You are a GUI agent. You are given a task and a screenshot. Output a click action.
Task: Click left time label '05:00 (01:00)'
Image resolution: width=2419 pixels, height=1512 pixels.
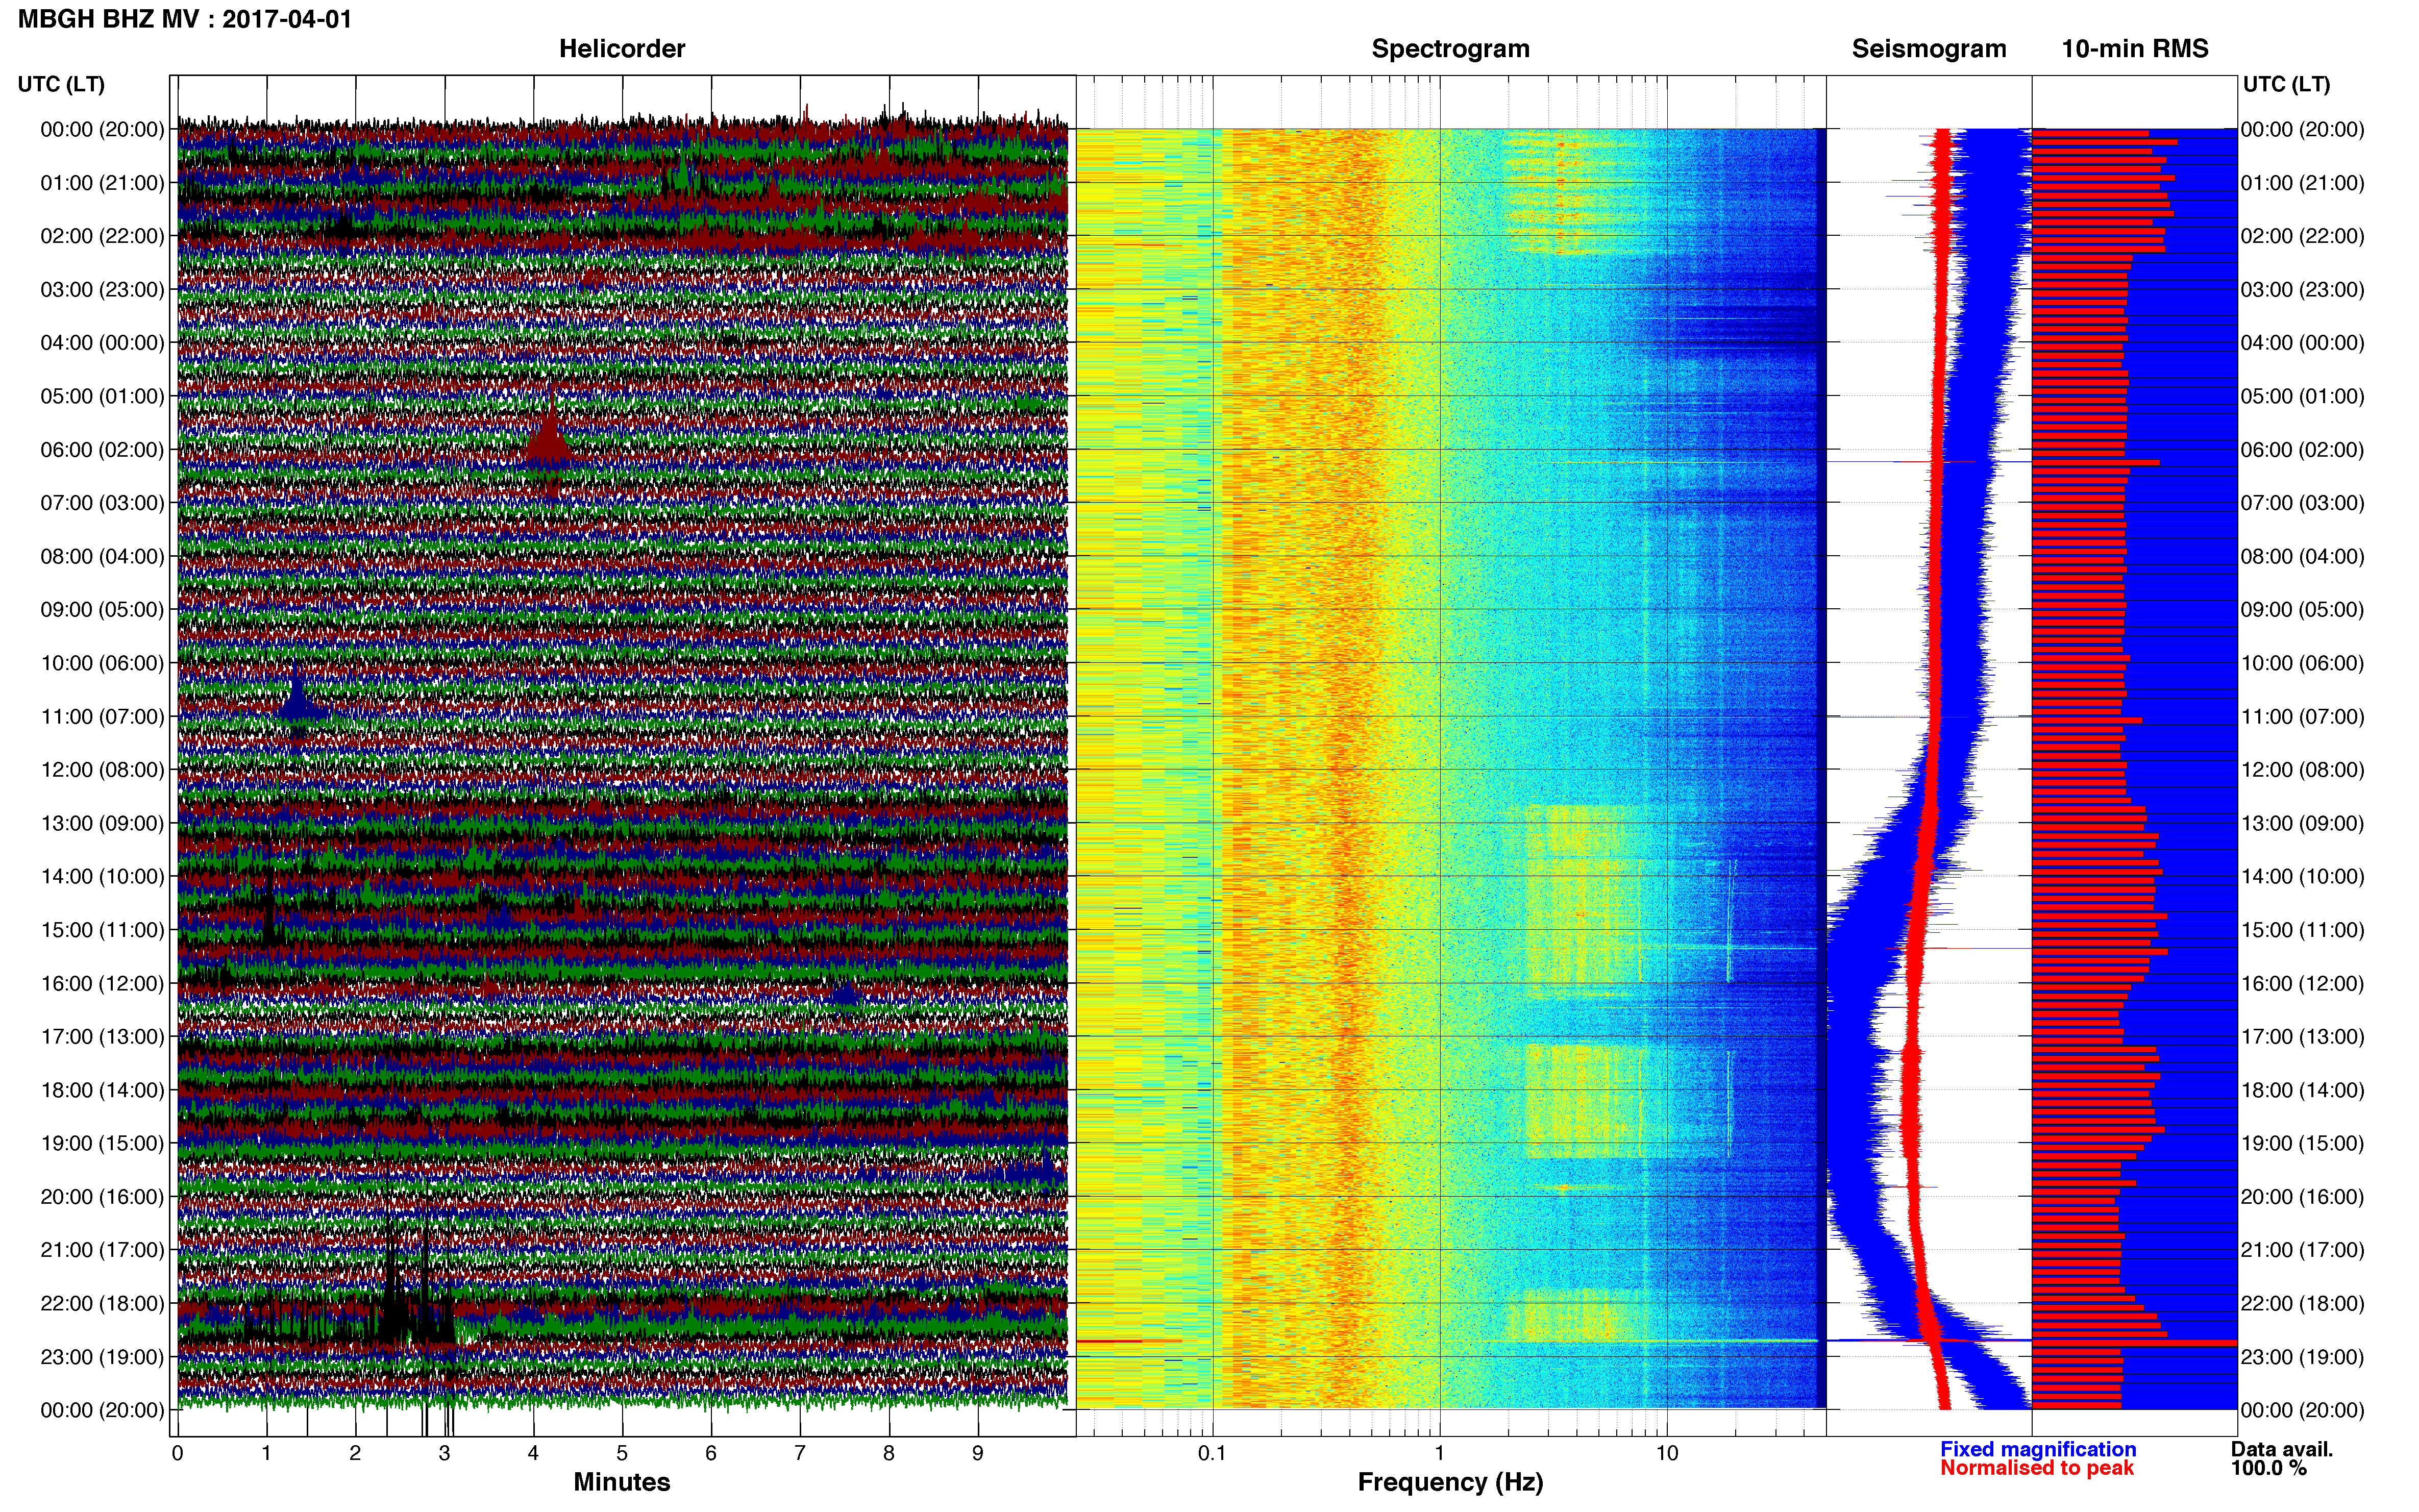102,396
